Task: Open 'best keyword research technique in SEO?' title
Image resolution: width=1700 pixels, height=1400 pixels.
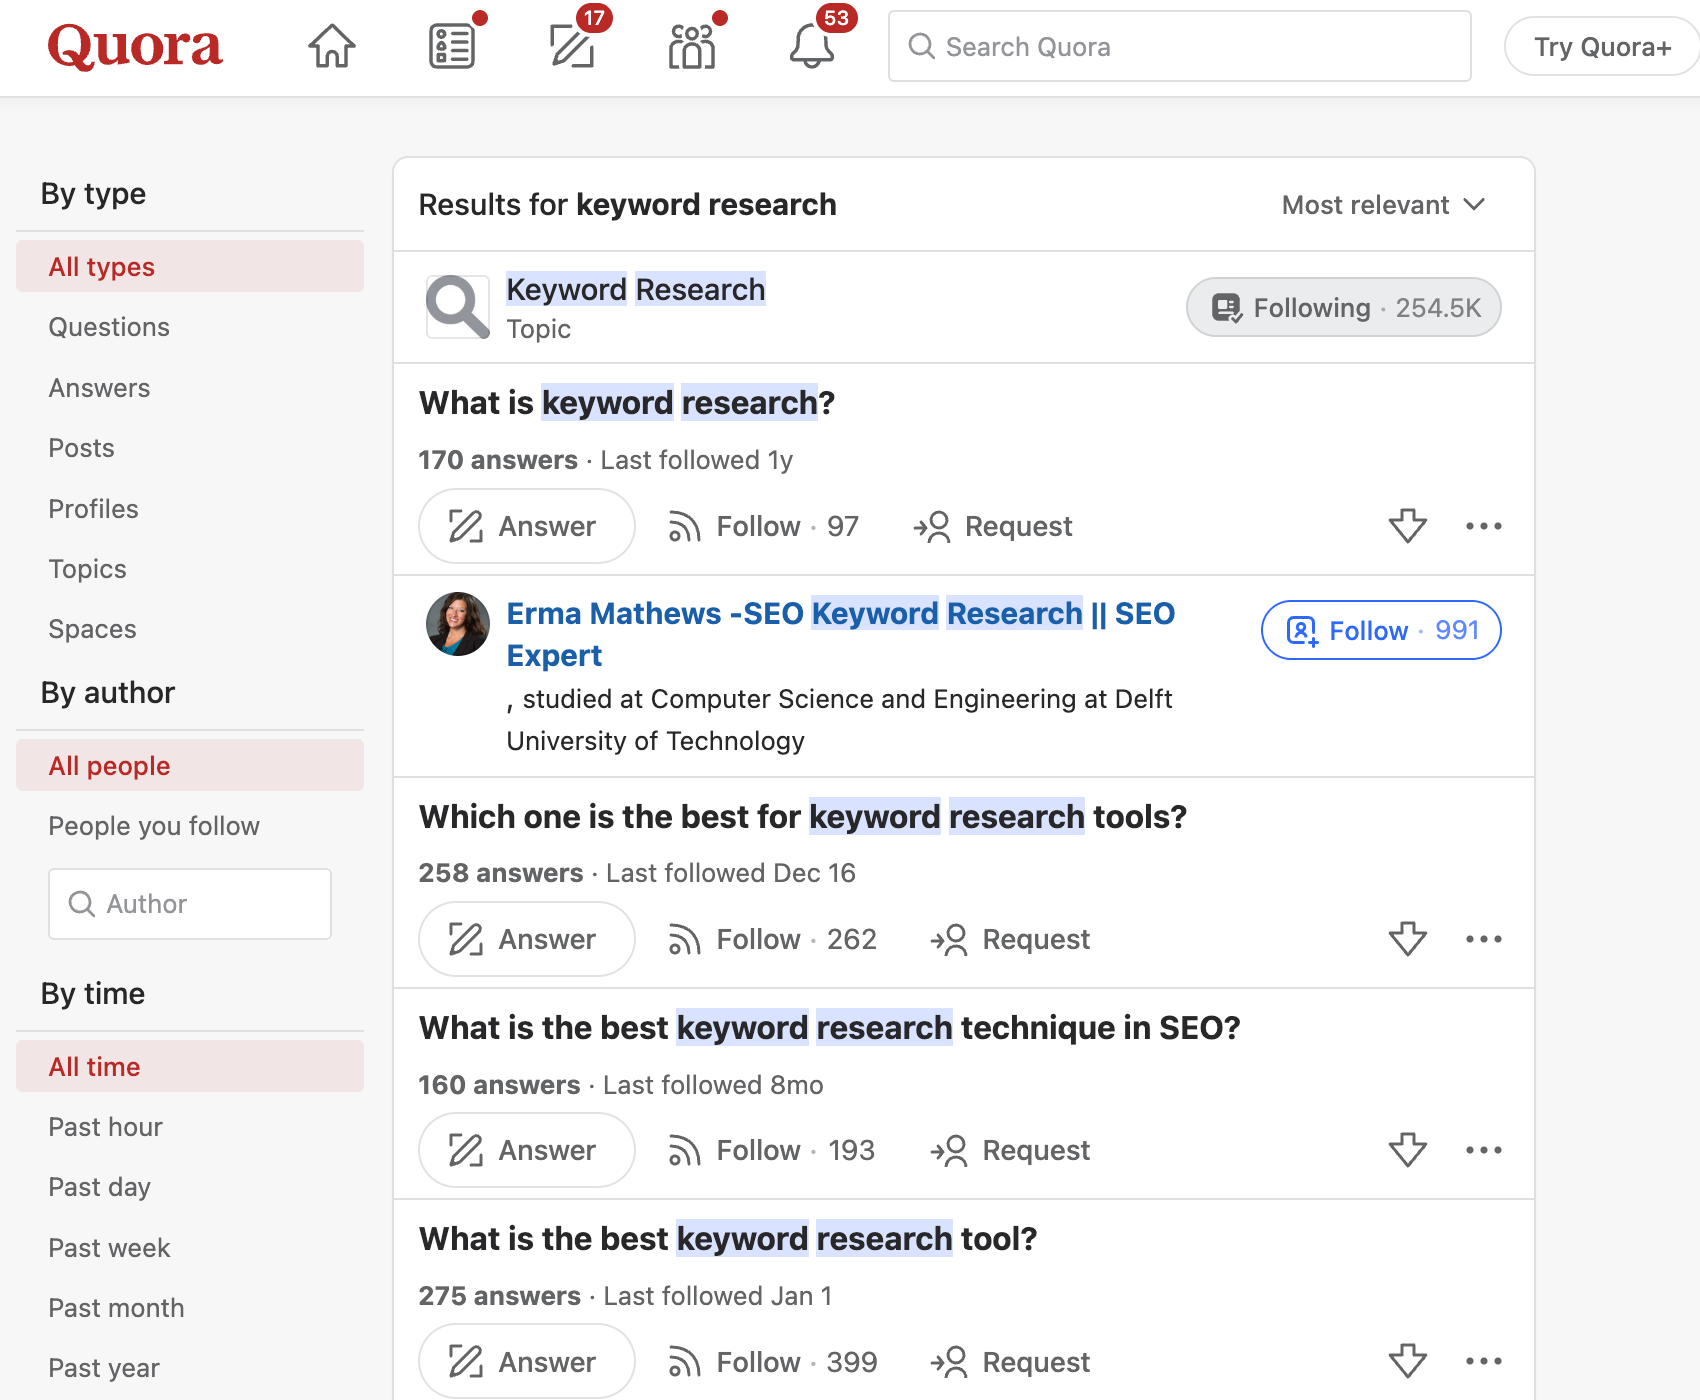Action: pyautogui.click(x=830, y=1027)
